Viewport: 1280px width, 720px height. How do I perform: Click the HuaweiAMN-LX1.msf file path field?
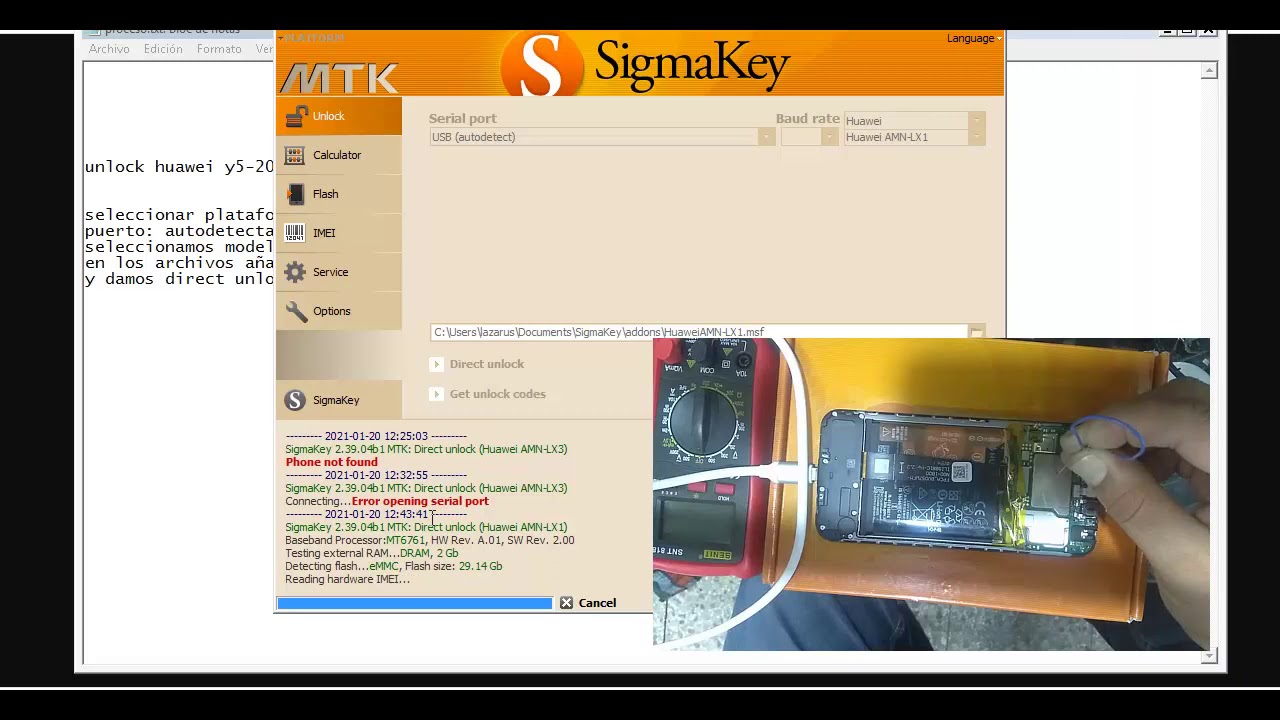pyautogui.click(x=699, y=332)
